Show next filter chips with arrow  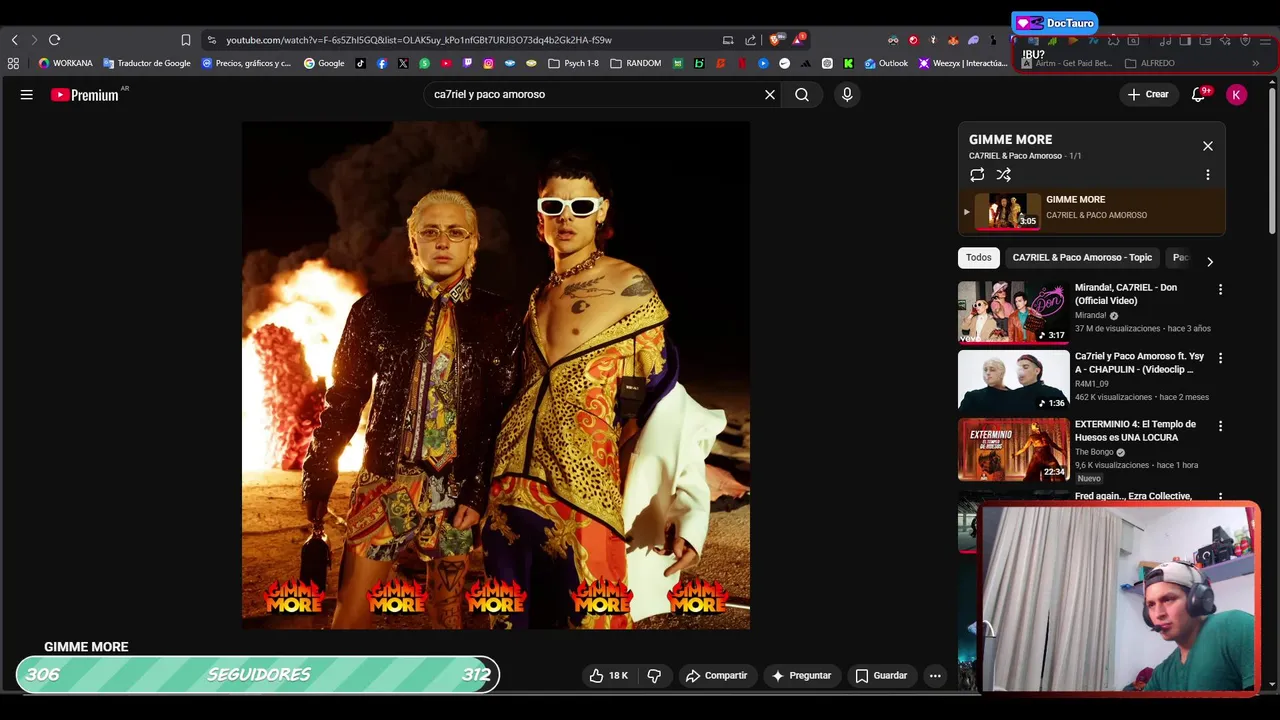[x=1210, y=262]
